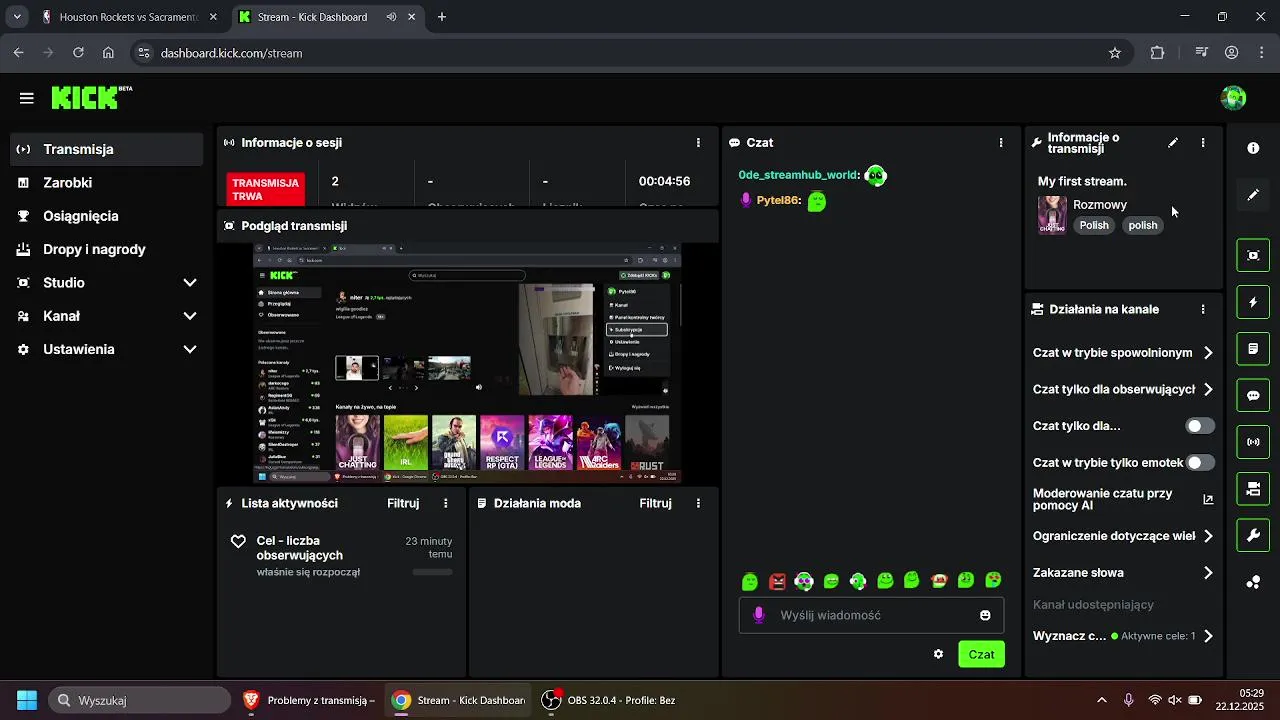
Task: Bookmark this page with star icon
Action: [x=1115, y=53]
